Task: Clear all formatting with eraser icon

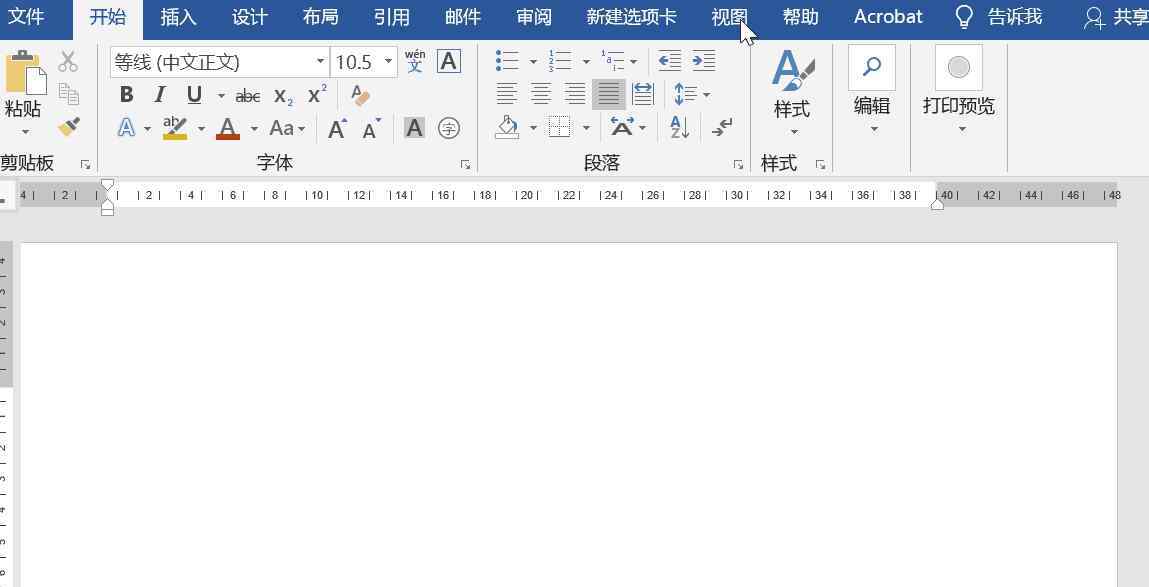Action: click(360, 95)
